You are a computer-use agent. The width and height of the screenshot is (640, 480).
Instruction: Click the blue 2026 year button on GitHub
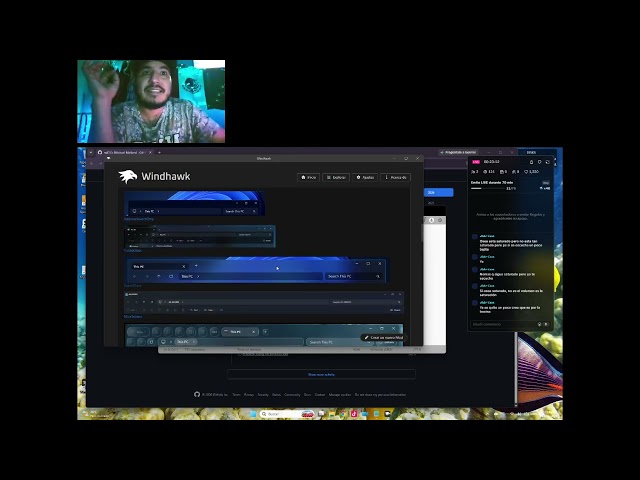tap(439, 192)
